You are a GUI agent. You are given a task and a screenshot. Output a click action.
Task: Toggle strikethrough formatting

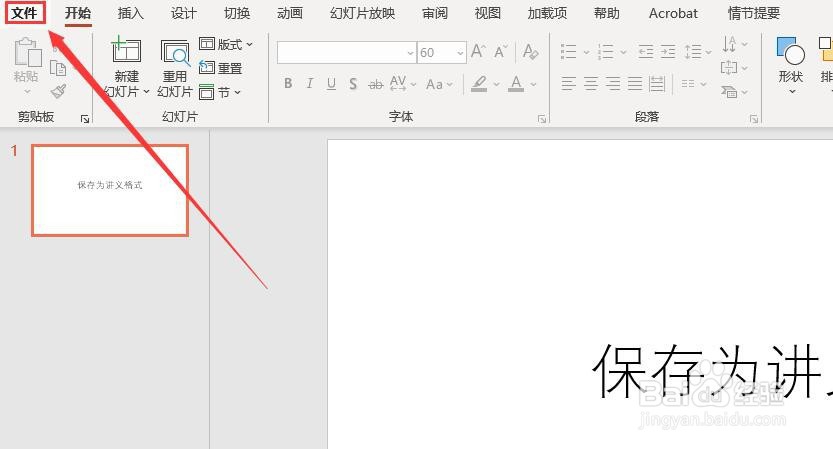pyautogui.click(x=376, y=84)
